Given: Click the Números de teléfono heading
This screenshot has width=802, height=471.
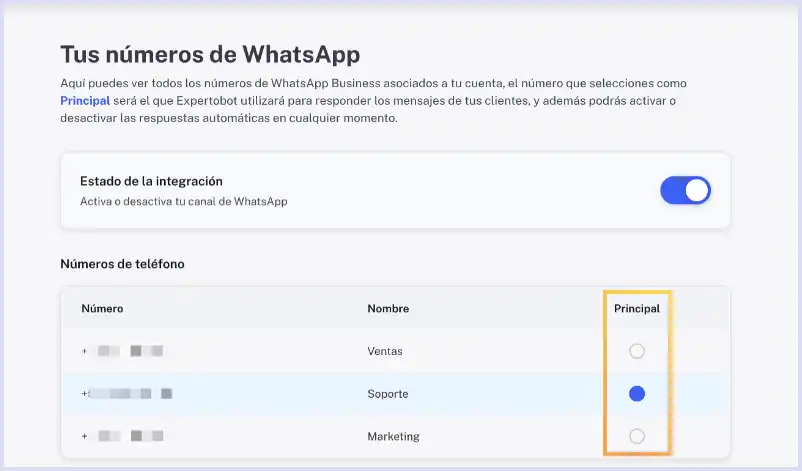Looking at the screenshot, I should [x=122, y=264].
